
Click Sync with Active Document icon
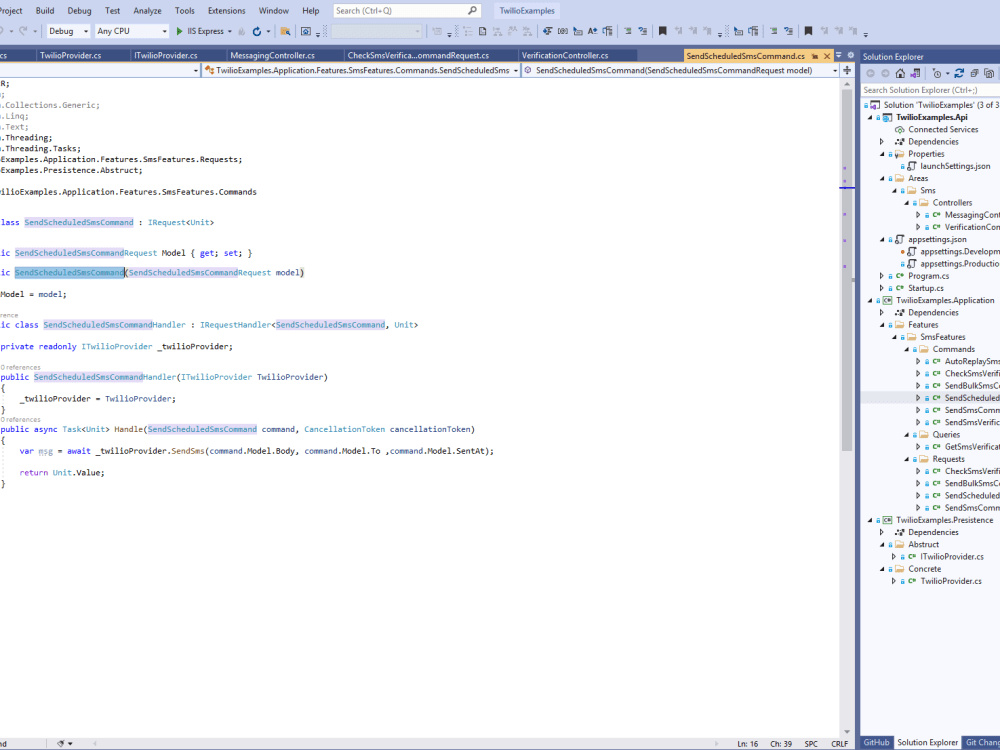click(959, 73)
